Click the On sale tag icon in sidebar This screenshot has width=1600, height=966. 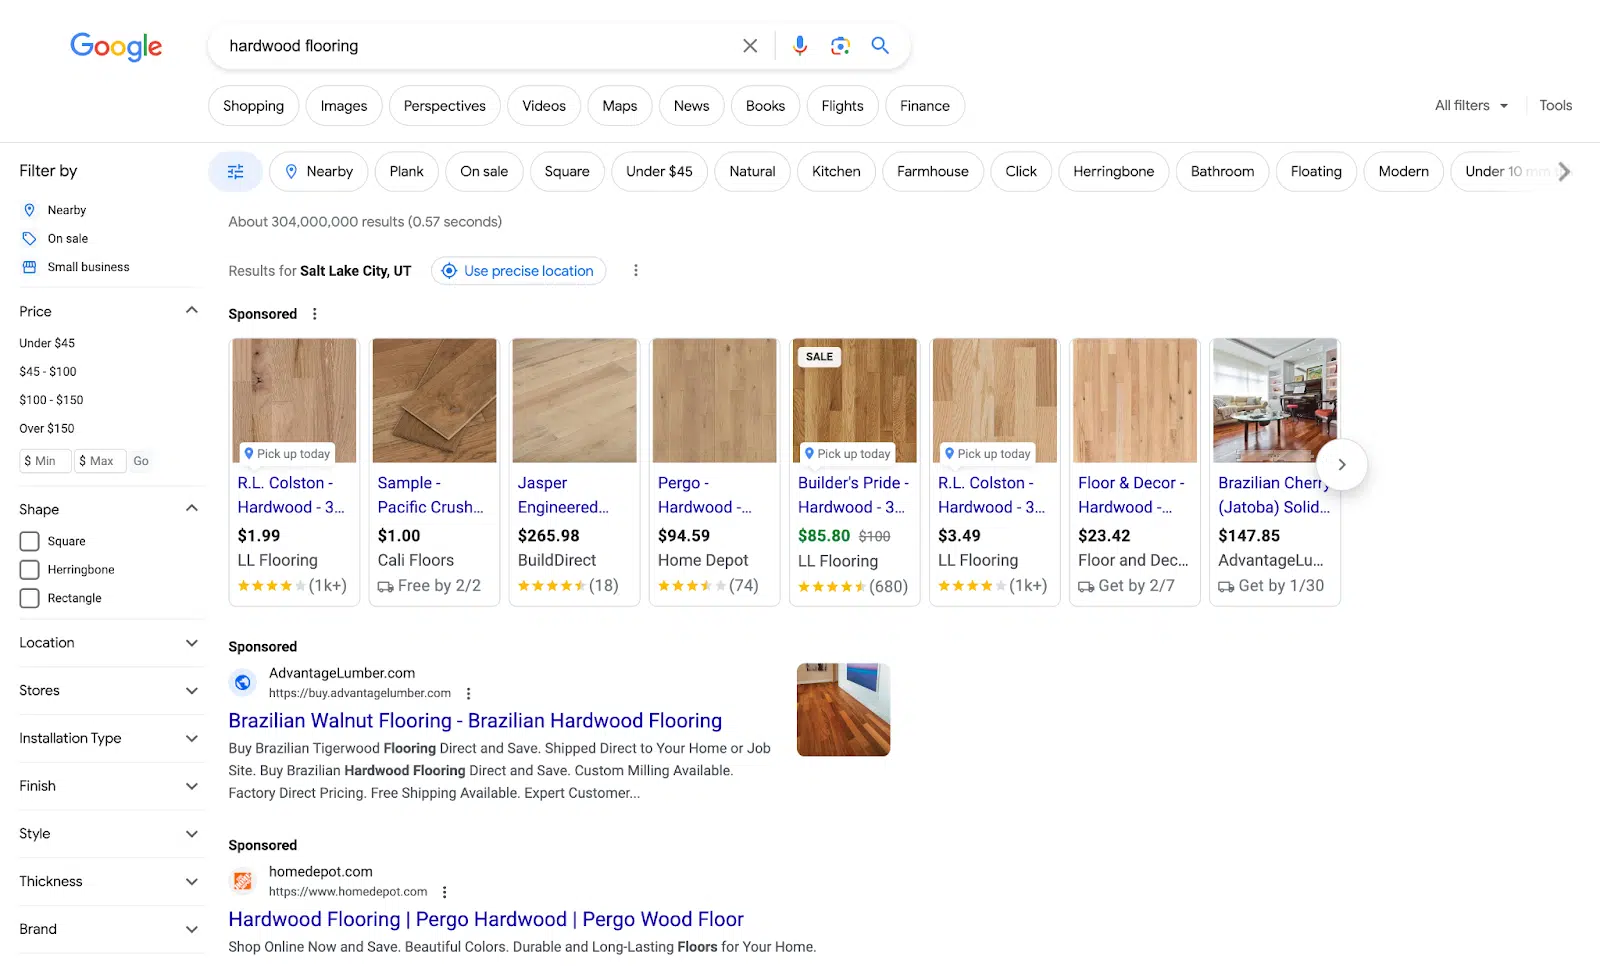[29, 239]
